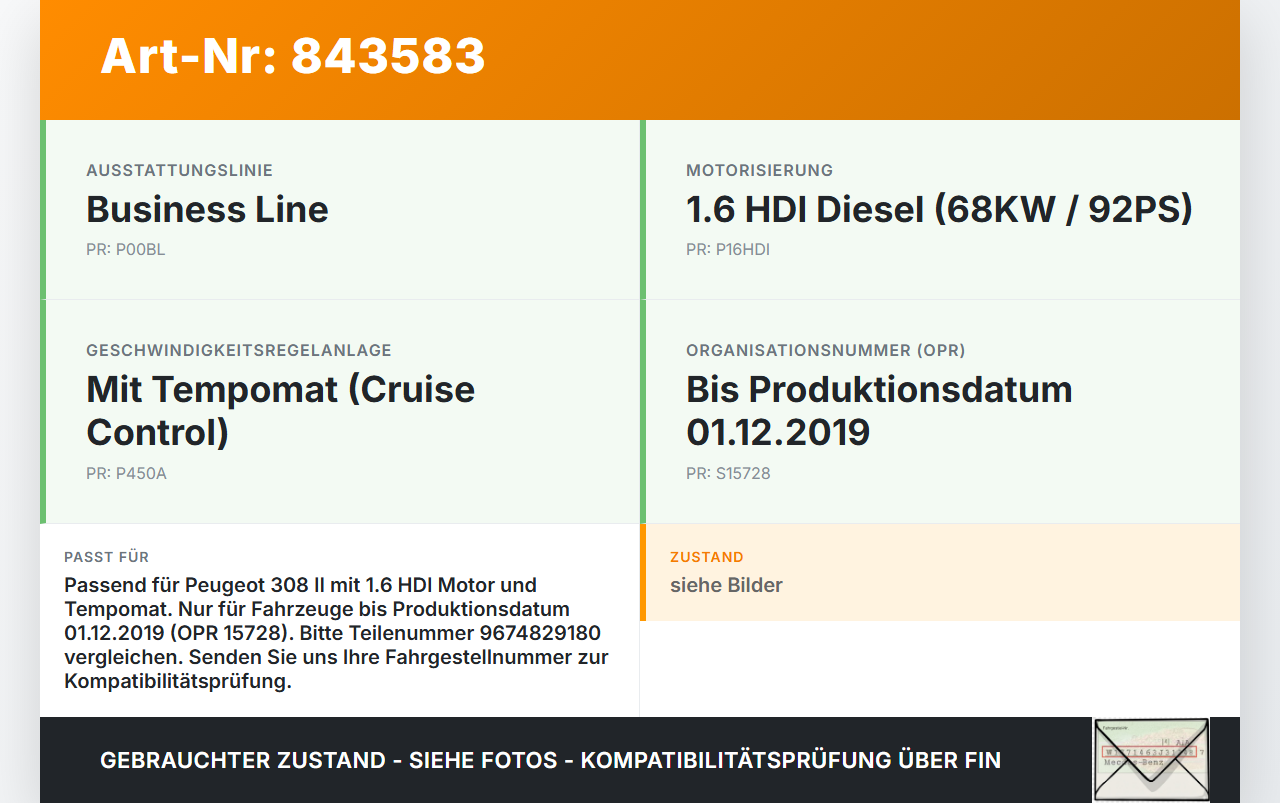Click the AUSSTATTUNGSLINIE label

point(179,171)
